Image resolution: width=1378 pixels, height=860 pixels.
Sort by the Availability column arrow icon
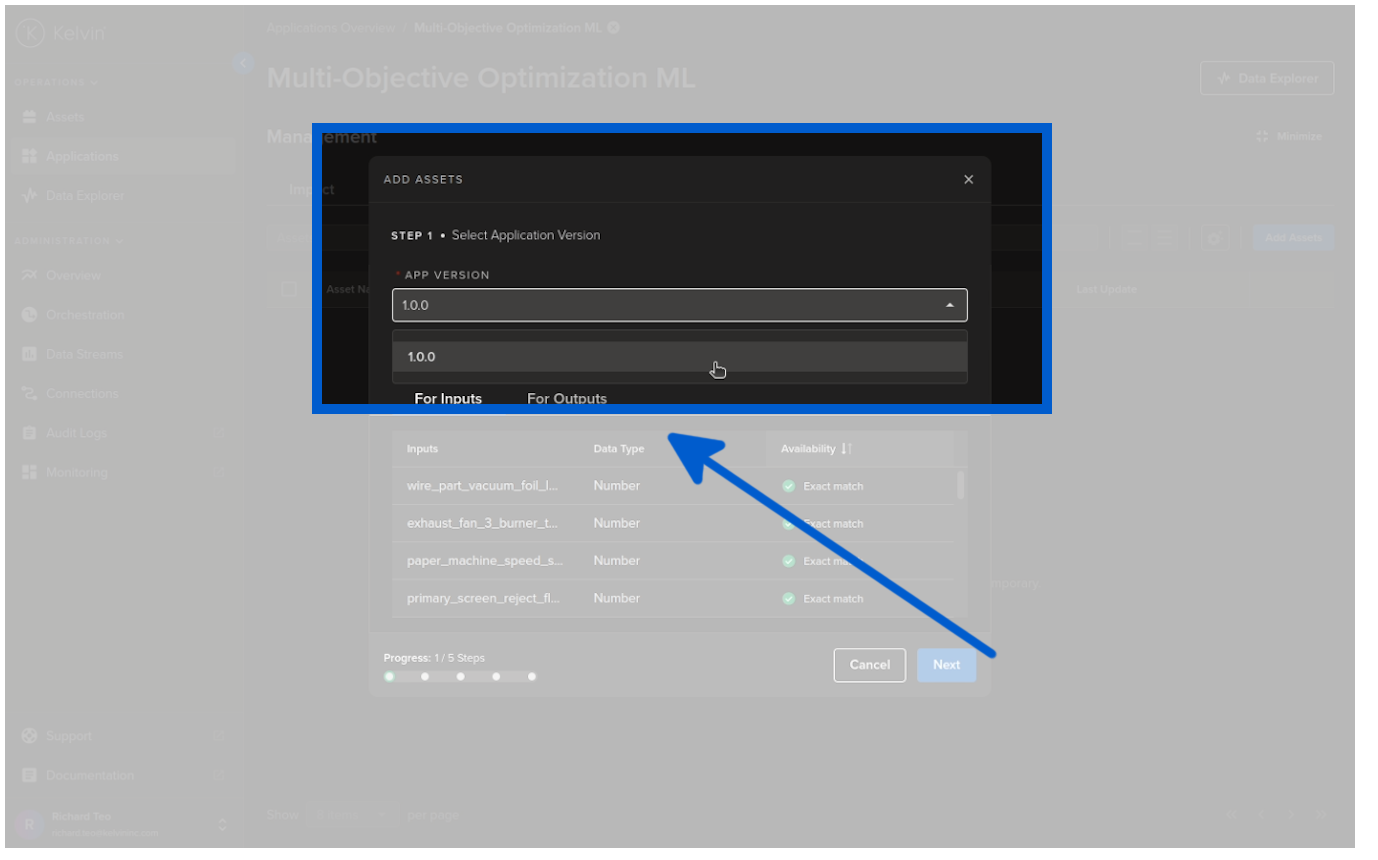[846, 449]
